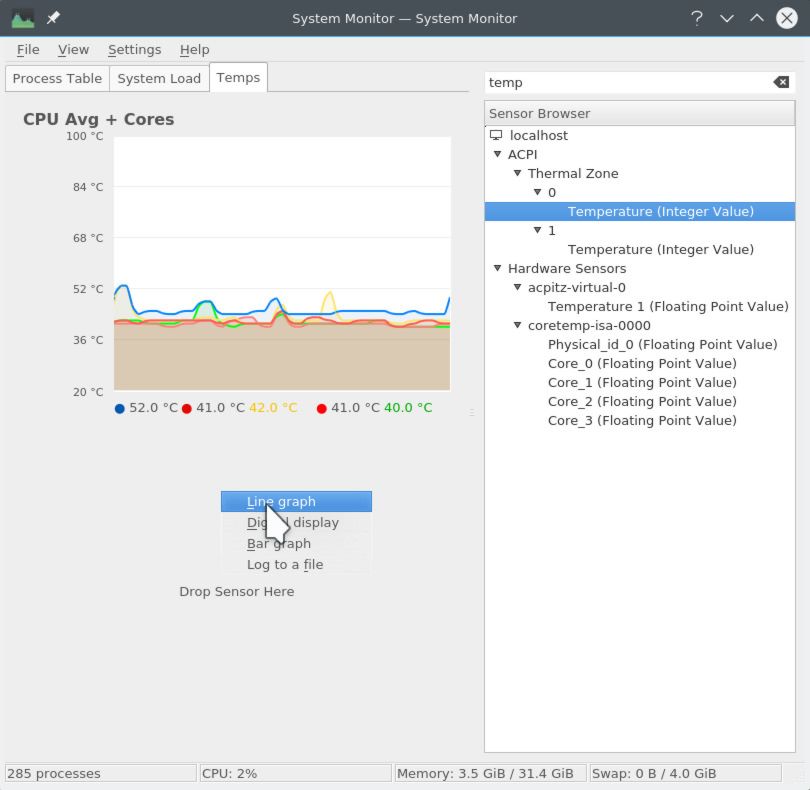The width and height of the screenshot is (810, 790).
Task: Collapse thermal zone 1 node
Action: click(537, 230)
